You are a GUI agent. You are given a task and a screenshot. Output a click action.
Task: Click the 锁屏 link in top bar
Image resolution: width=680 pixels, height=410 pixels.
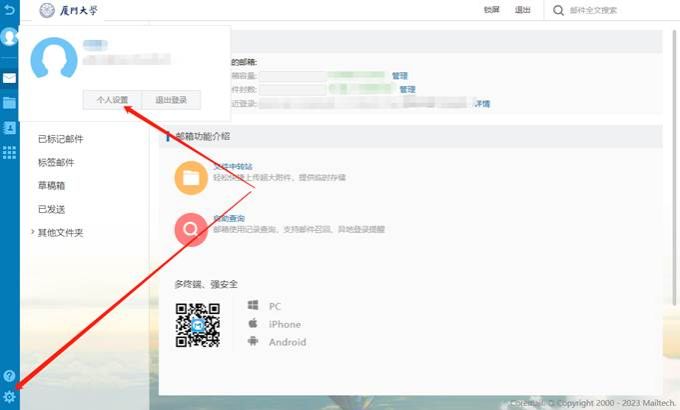[491, 10]
